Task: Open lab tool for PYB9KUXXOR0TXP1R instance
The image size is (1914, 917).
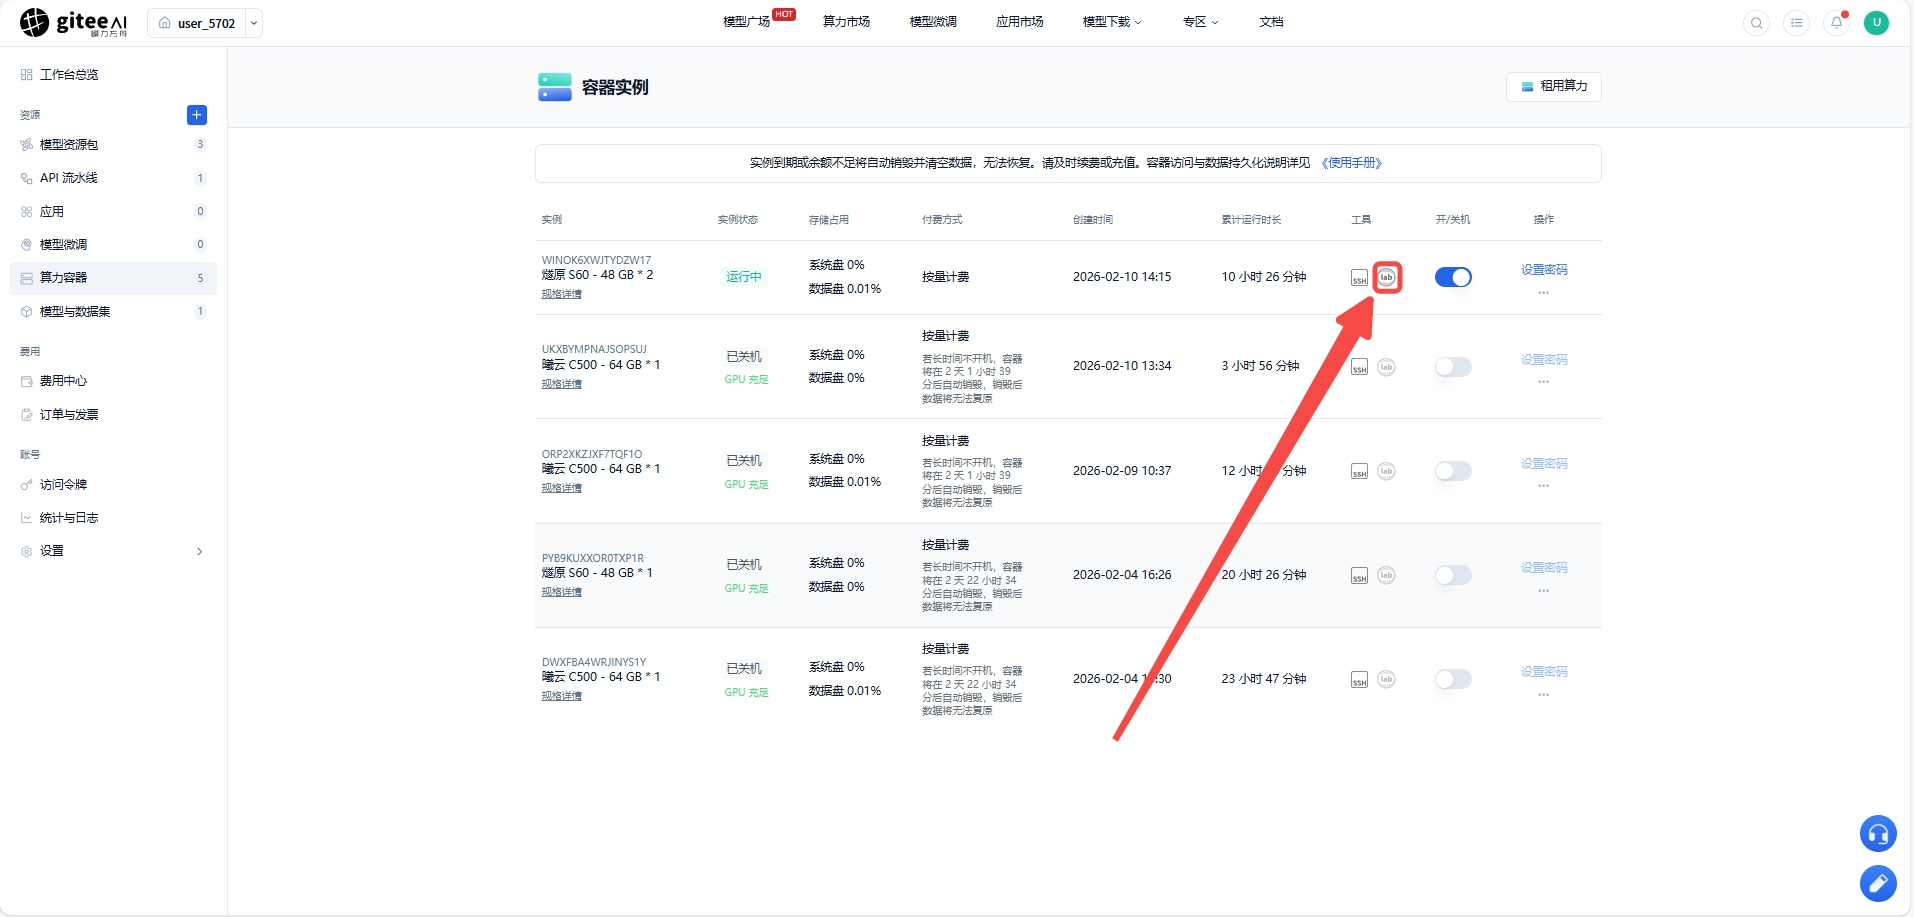Action: (x=1386, y=575)
